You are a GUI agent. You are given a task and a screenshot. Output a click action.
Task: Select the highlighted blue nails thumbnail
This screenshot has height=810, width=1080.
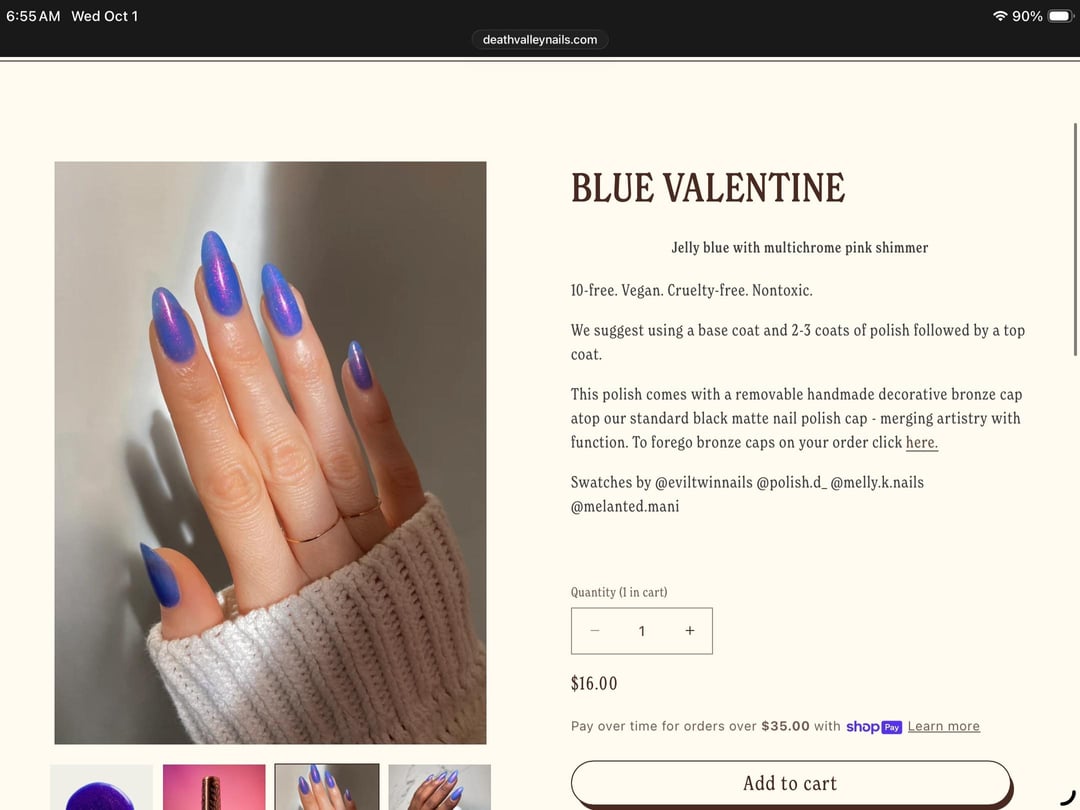pos(327,787)
